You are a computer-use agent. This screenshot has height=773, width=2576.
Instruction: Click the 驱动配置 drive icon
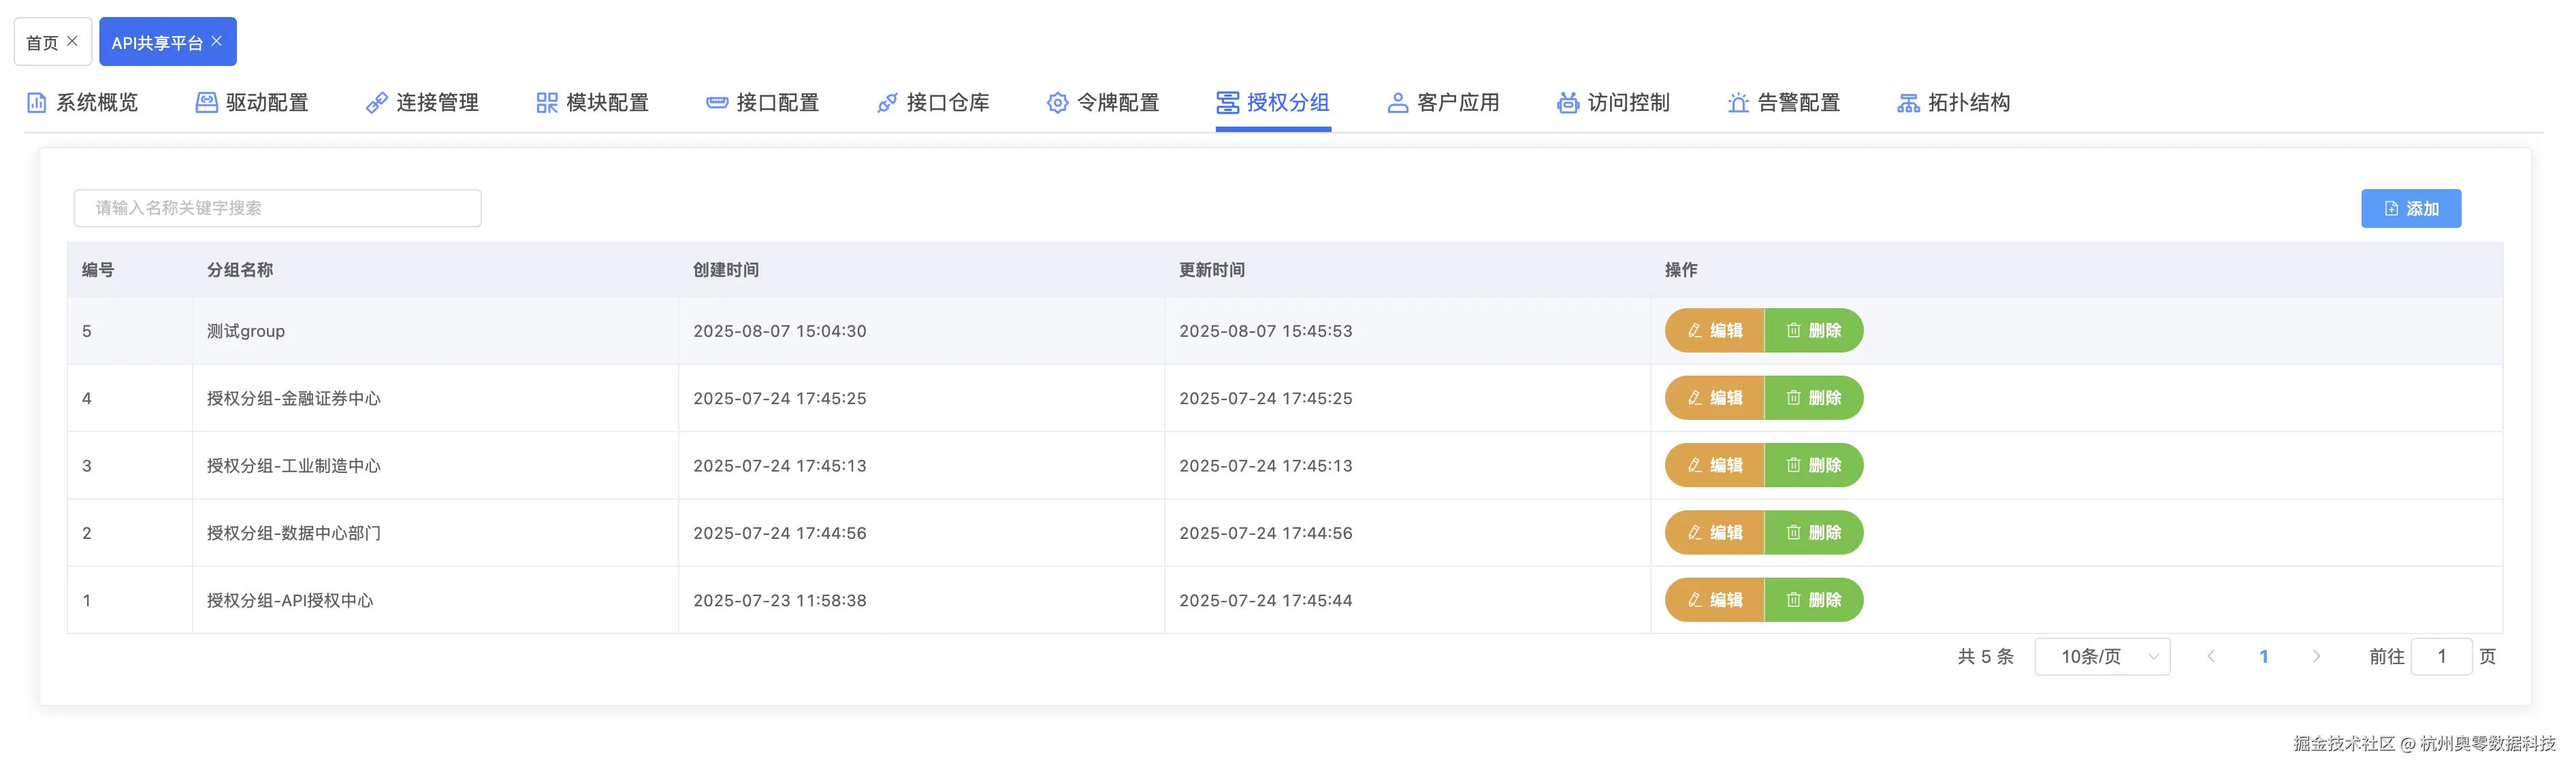[x=206, y=103]
